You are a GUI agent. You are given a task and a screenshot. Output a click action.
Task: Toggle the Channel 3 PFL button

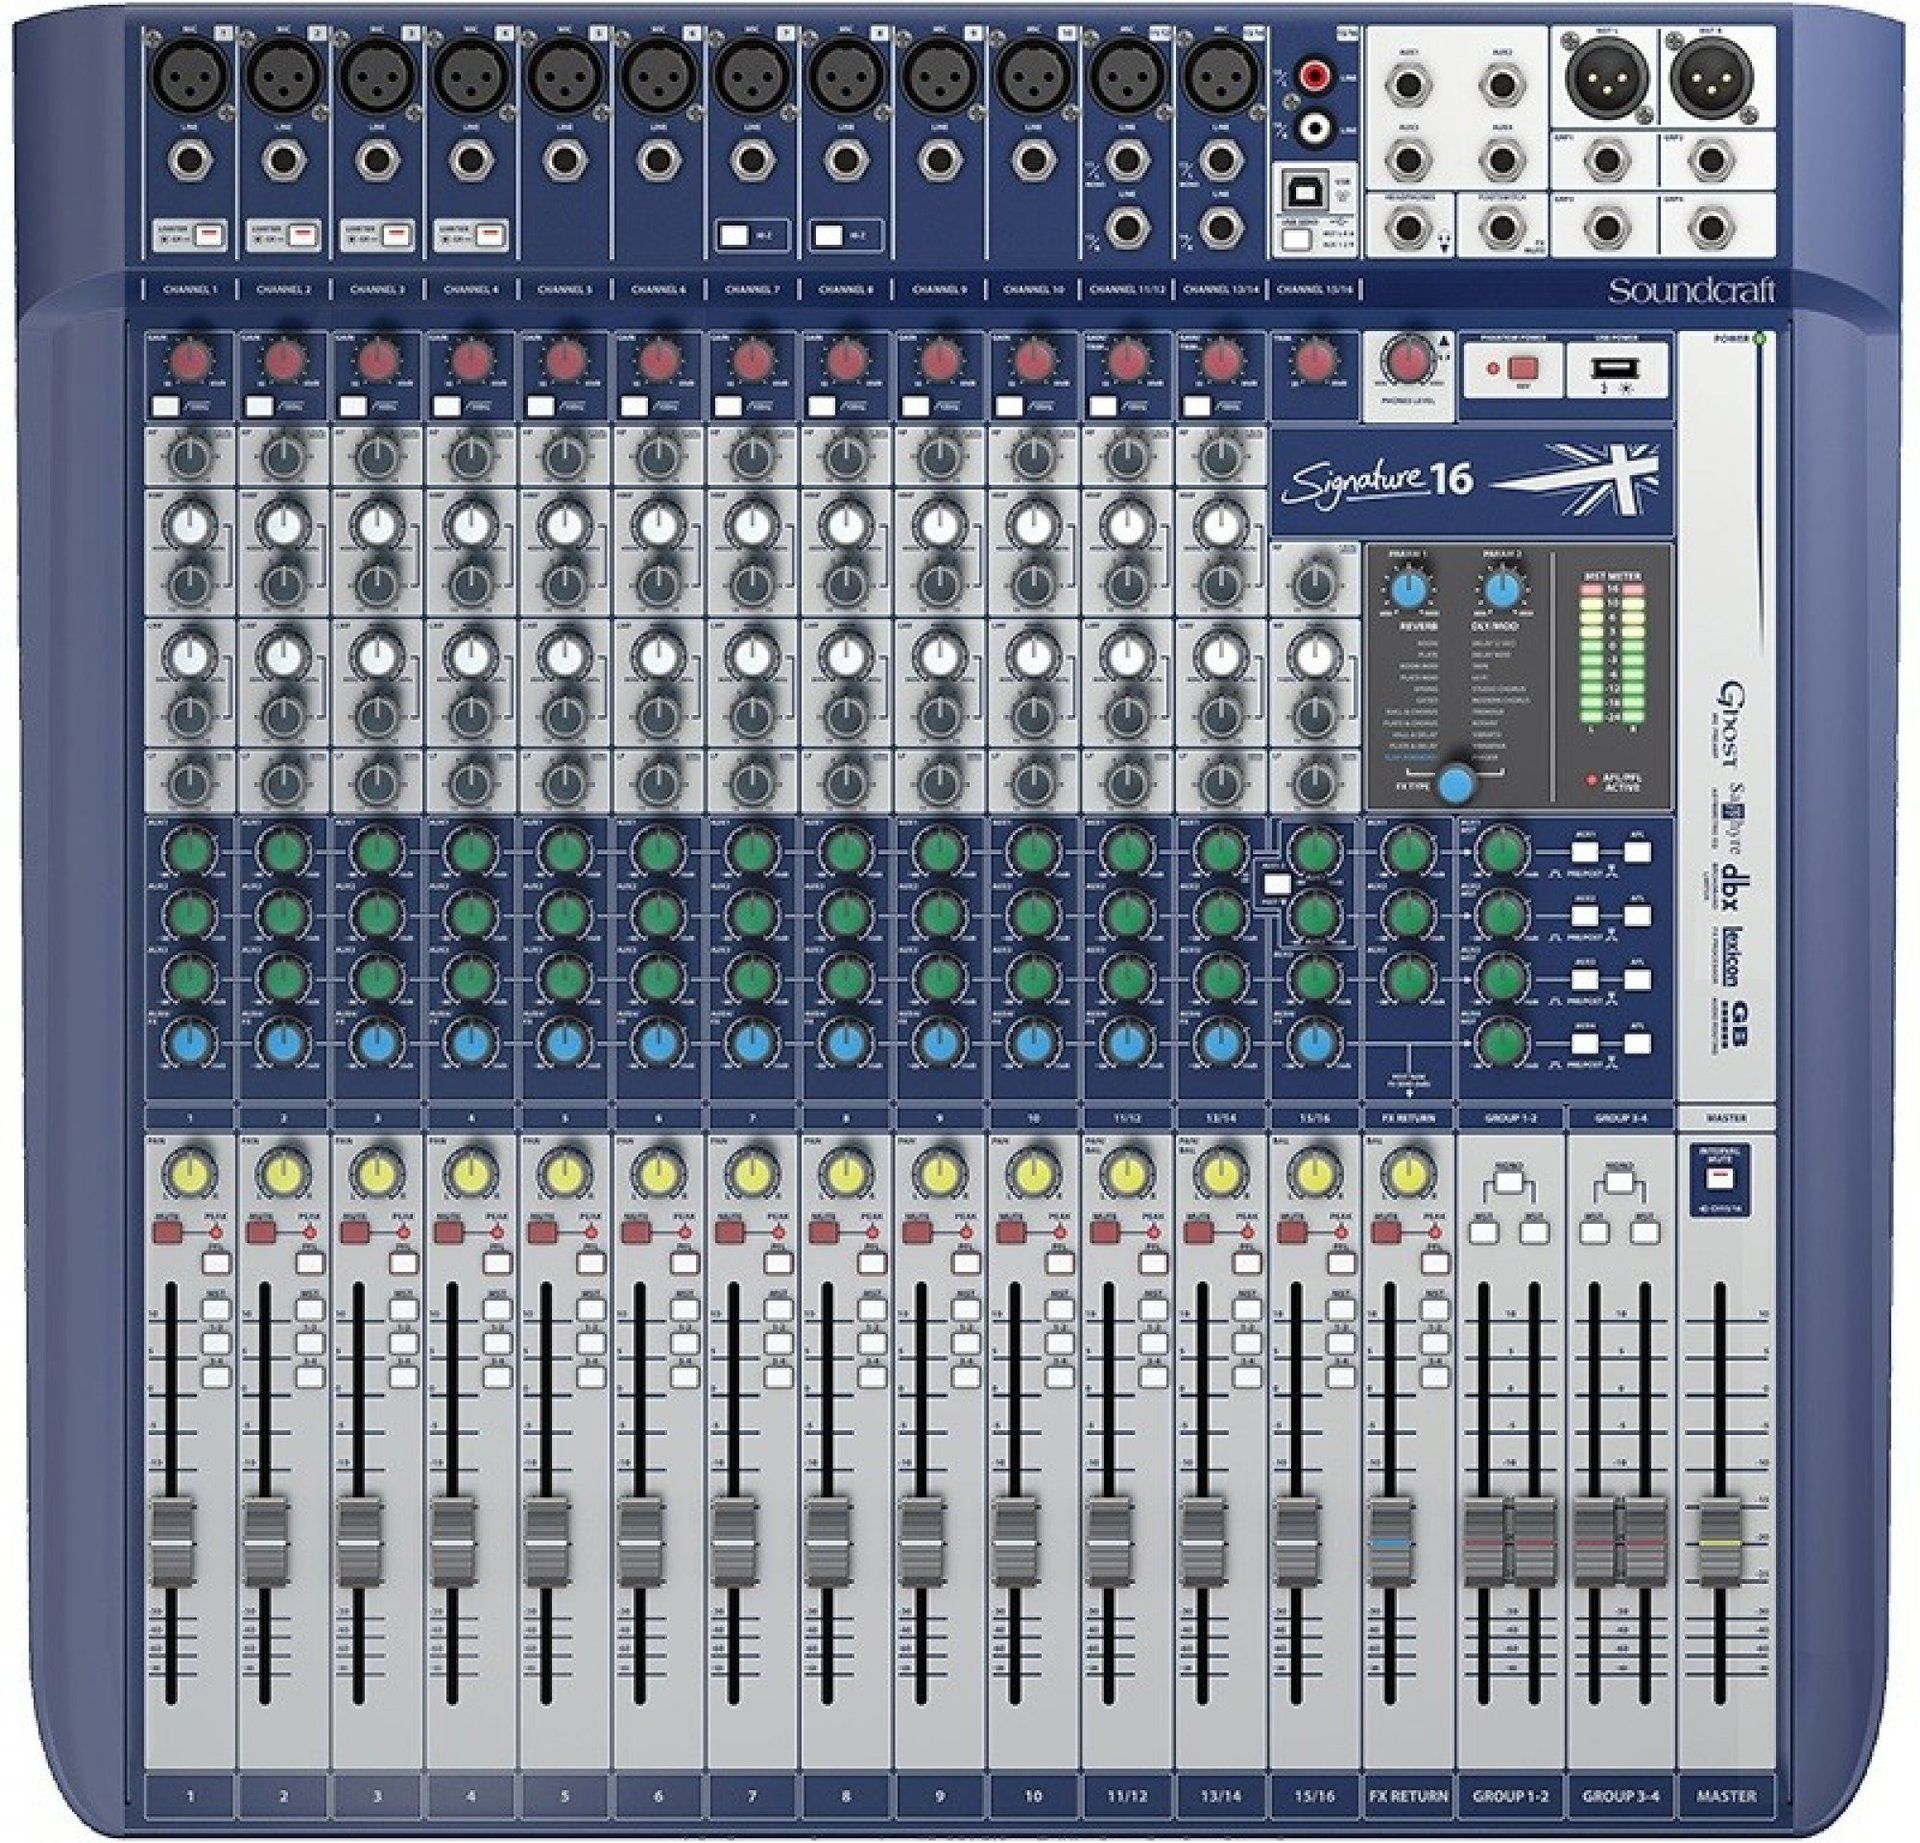[x=403, y=1264]
